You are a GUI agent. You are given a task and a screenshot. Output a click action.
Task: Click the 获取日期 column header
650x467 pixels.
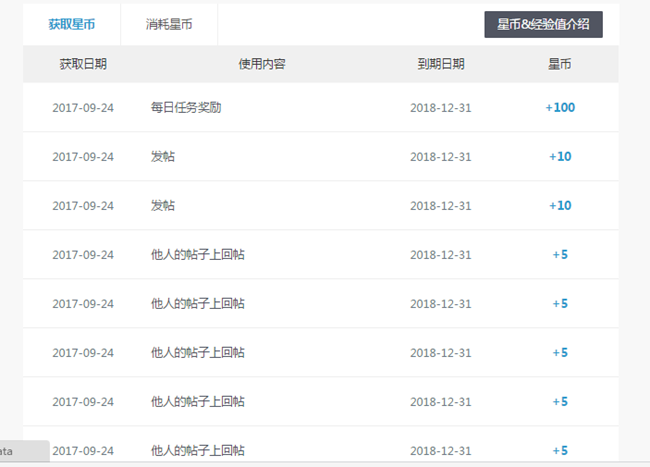click(83, 64)
